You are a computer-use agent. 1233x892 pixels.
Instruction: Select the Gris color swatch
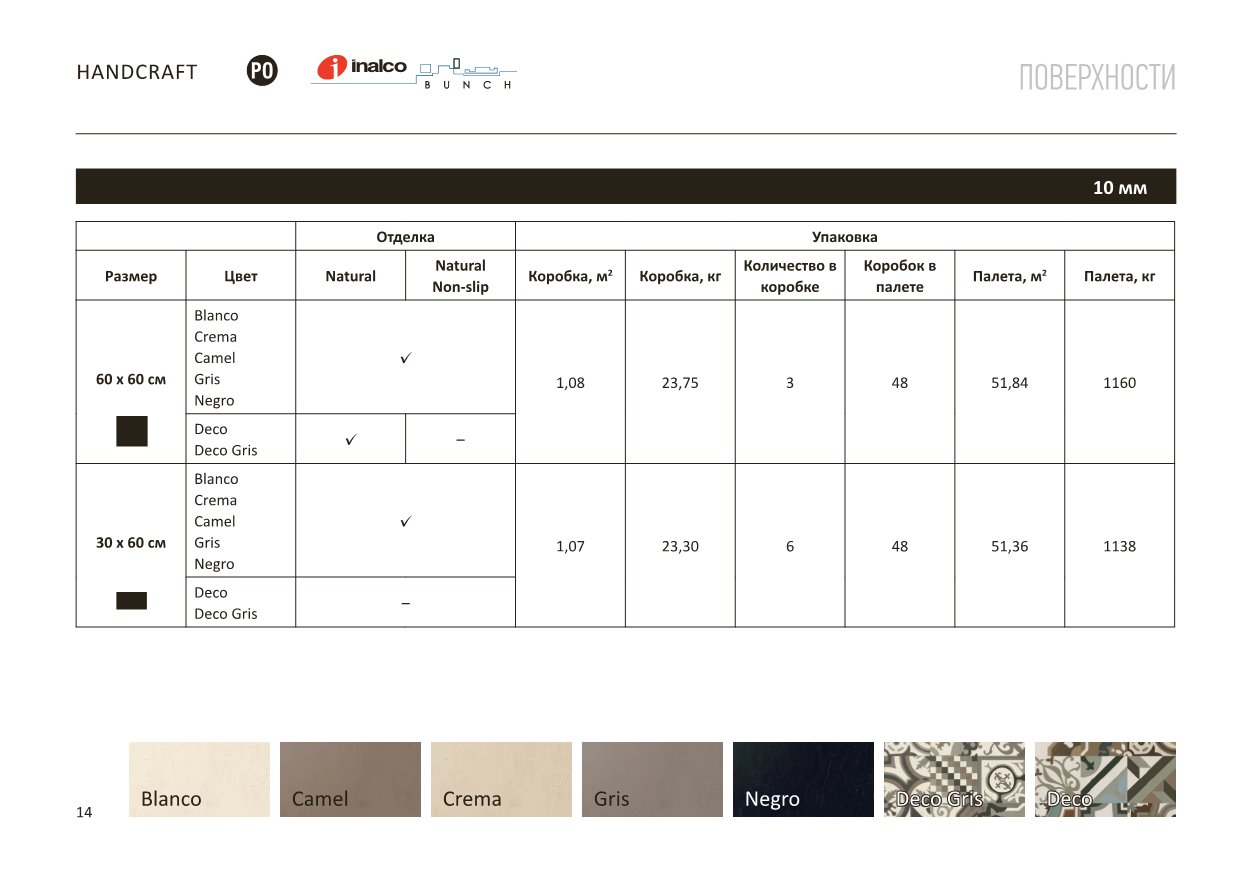[x=652, y=779]
